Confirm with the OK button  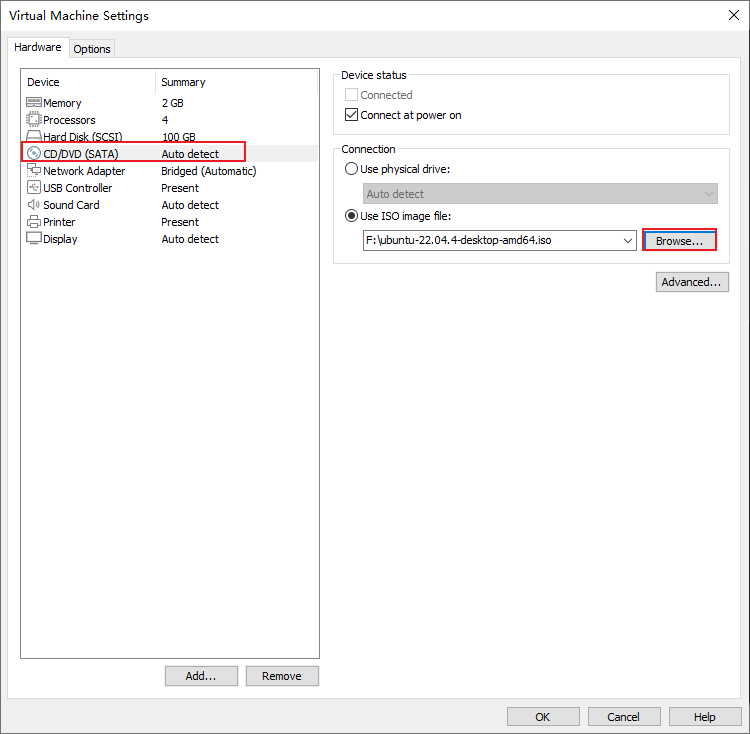[543, 717]
